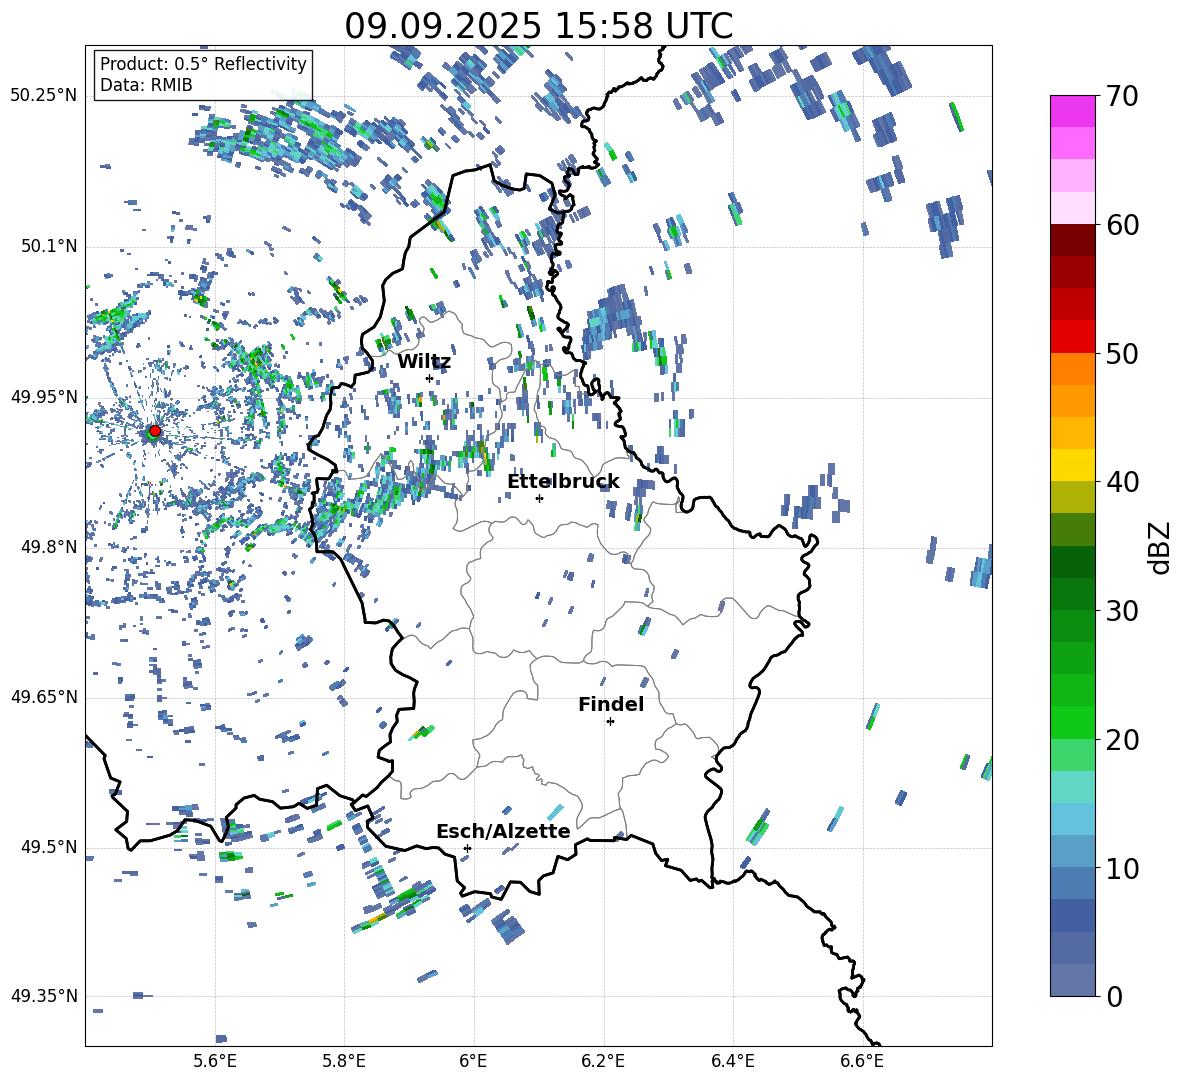The image size is (1184, 1081).
Task: Click the Wiltz city label
Action: 424,362
